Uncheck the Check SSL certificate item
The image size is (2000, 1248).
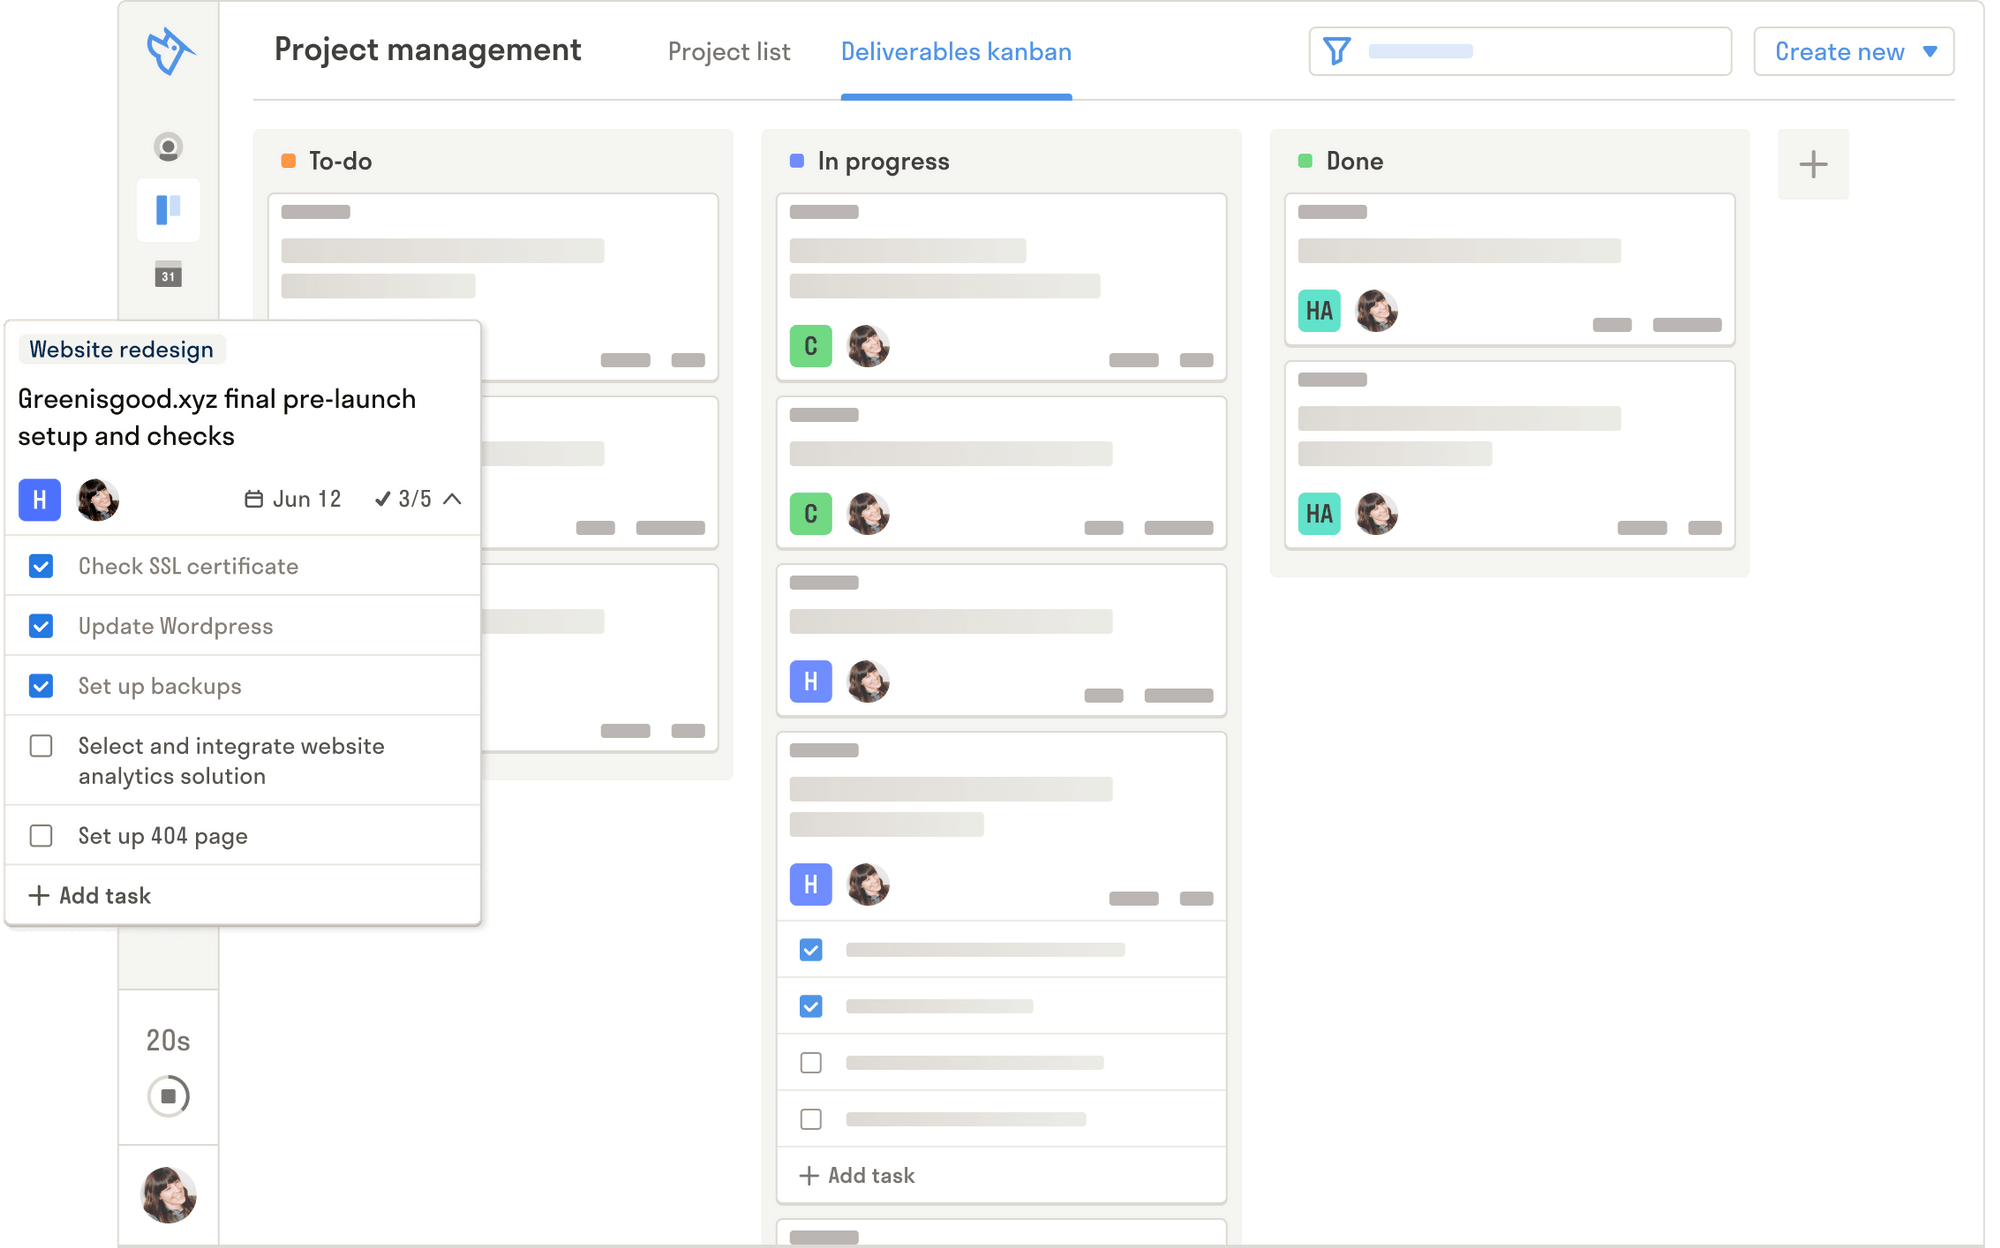pos(40,566)
